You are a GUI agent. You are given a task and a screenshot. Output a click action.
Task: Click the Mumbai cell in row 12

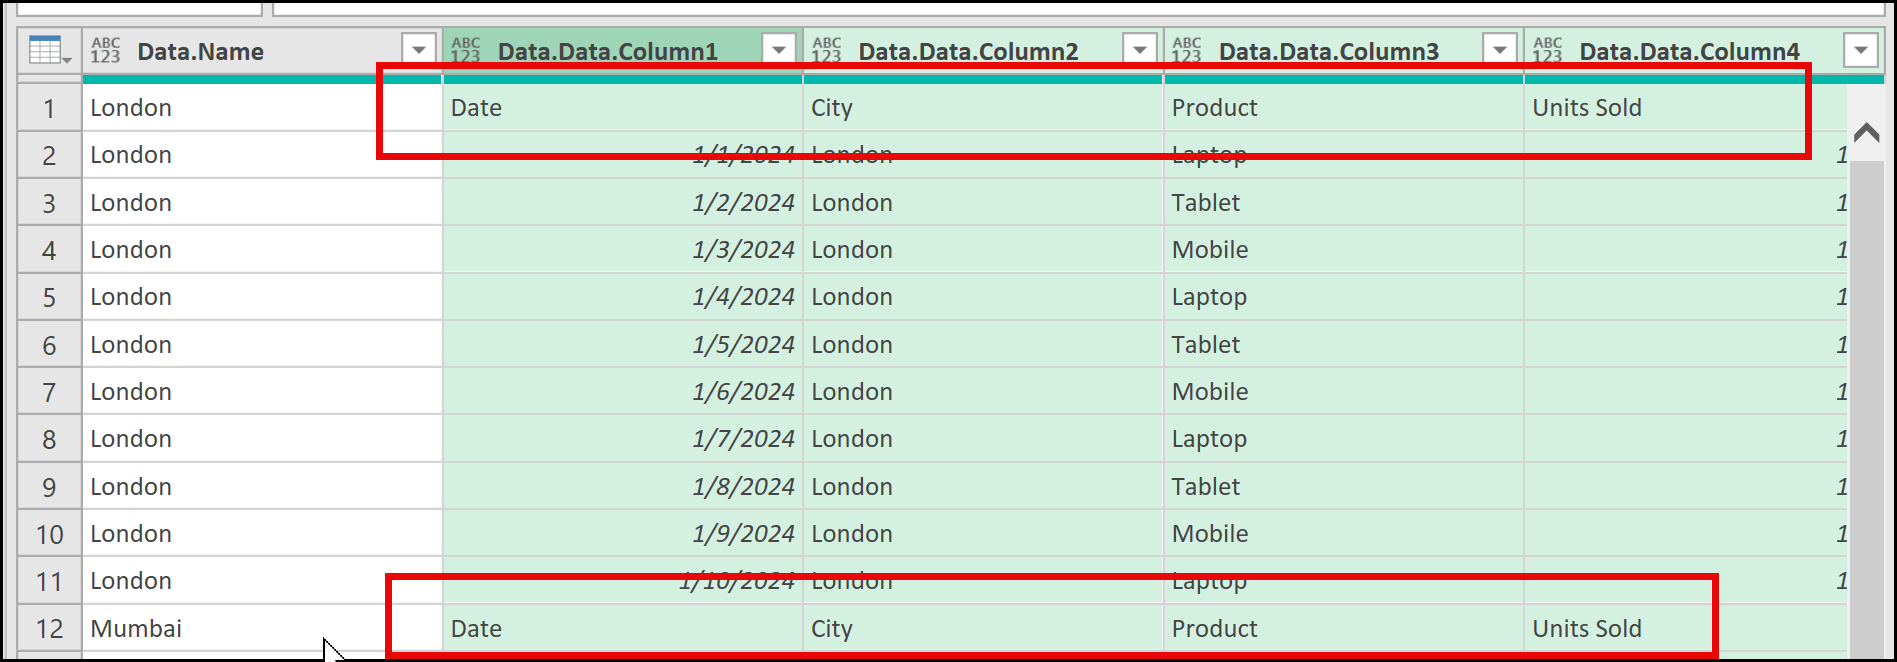click(x=137, y=629)
